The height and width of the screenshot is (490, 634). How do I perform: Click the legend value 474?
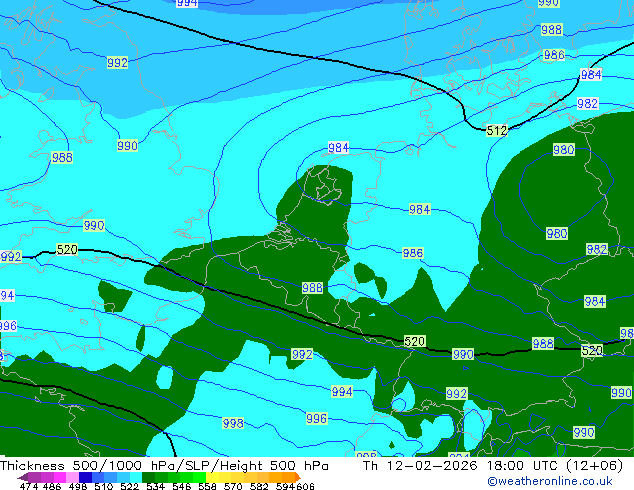[29, 486]
